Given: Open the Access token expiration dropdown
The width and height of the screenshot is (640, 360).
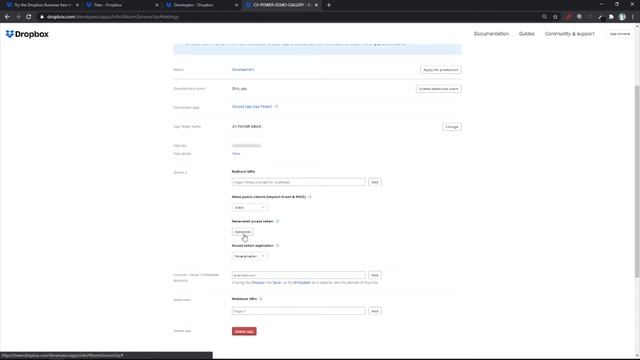Looking at the screenshot, I should point(250,256).
